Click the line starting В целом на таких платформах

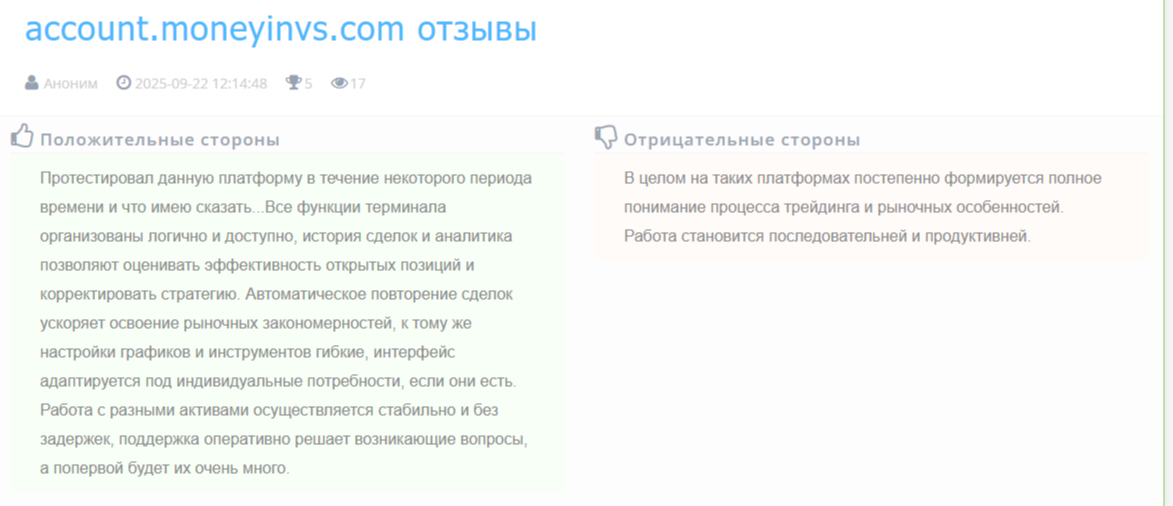click(x=863, y=178)
